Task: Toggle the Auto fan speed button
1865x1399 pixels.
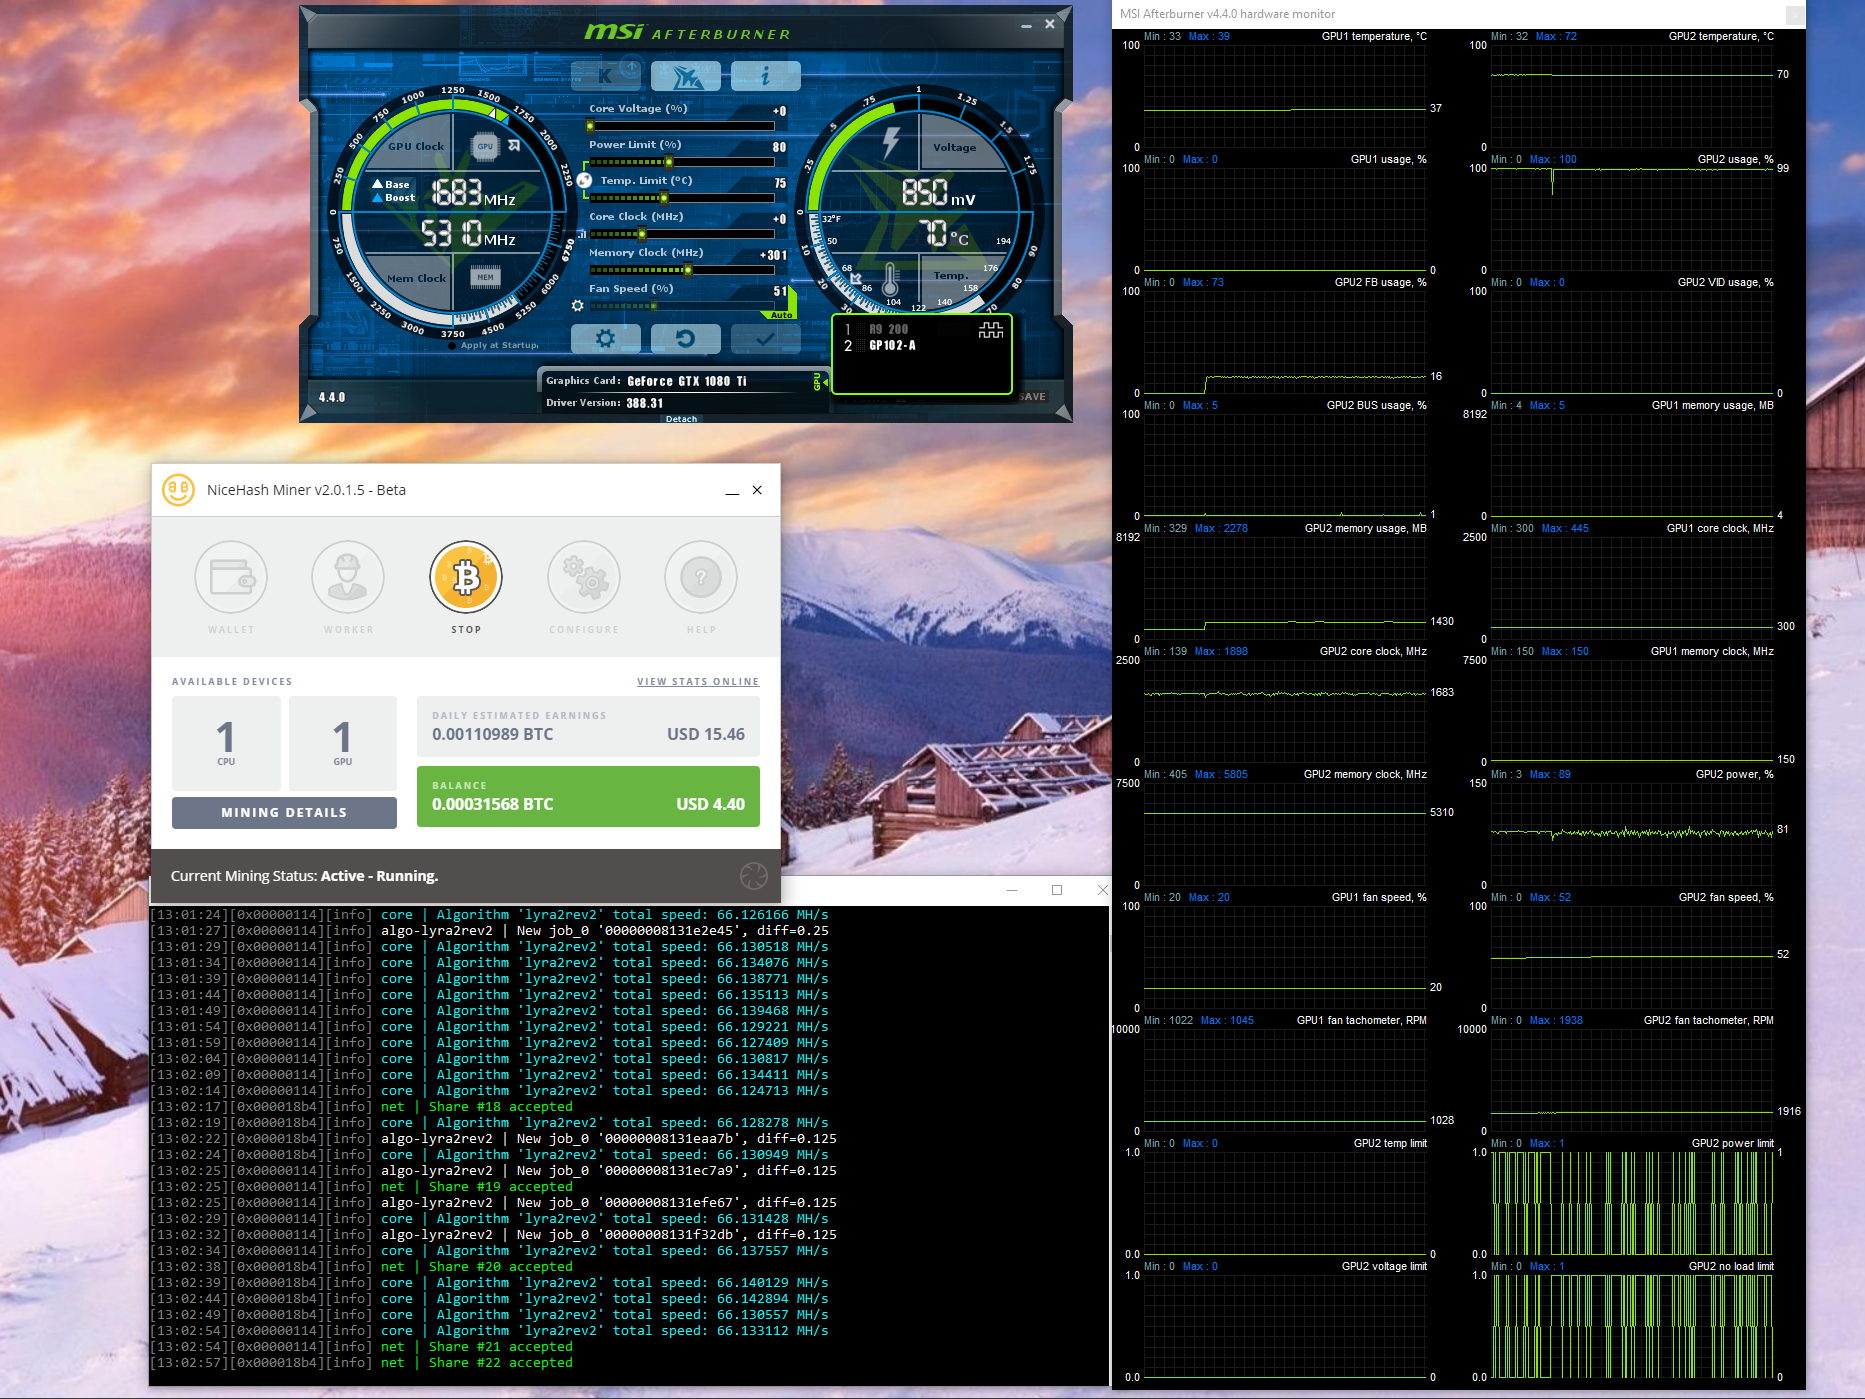Action: 782,315
